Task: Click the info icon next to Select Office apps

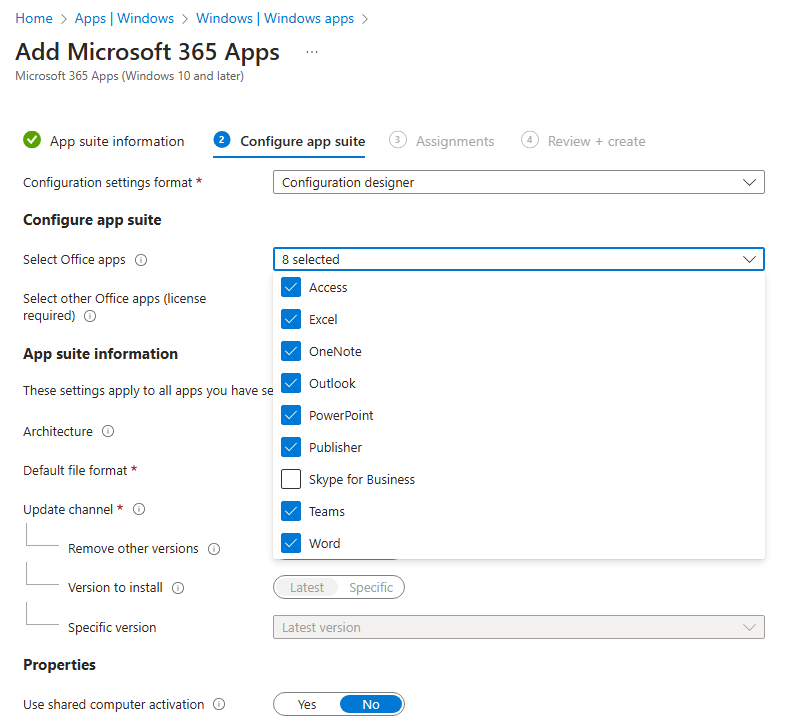Action: click(x=141, y=260)
